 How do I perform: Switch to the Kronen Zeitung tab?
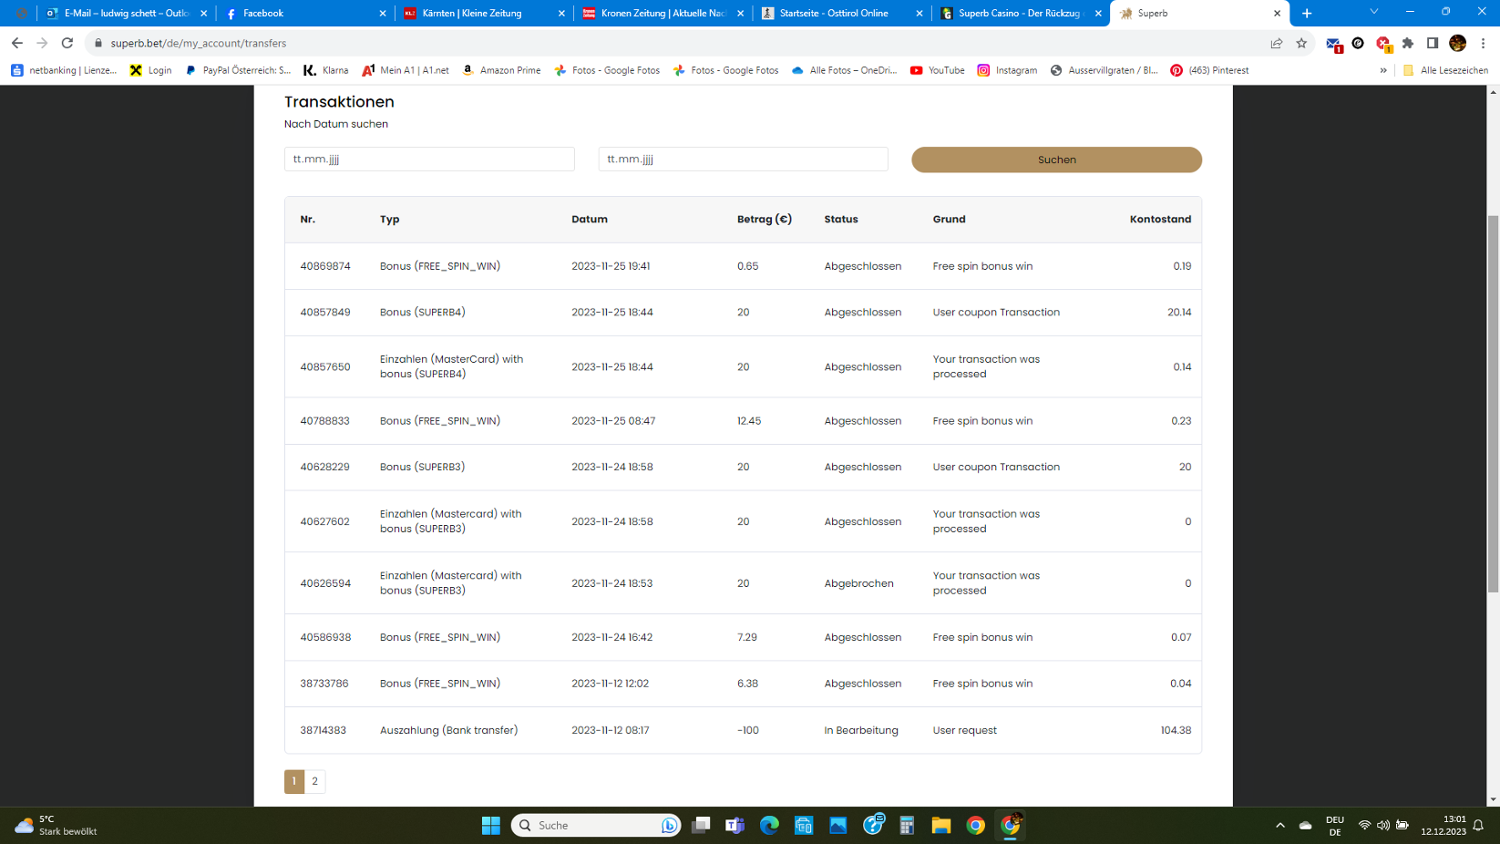[661, 13]
